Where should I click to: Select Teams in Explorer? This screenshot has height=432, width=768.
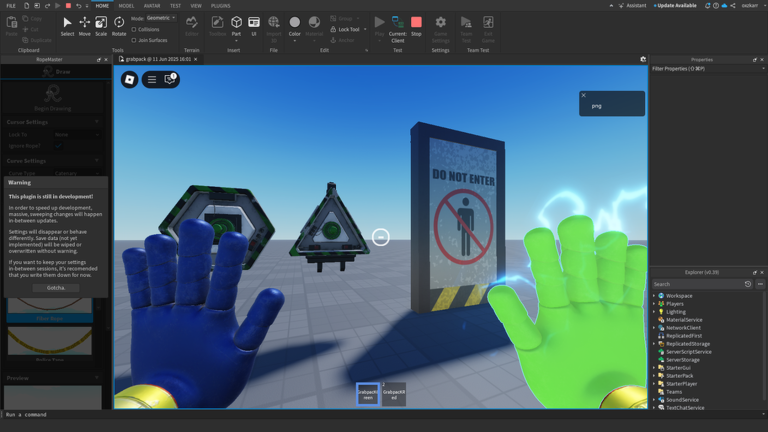(674, 392)
